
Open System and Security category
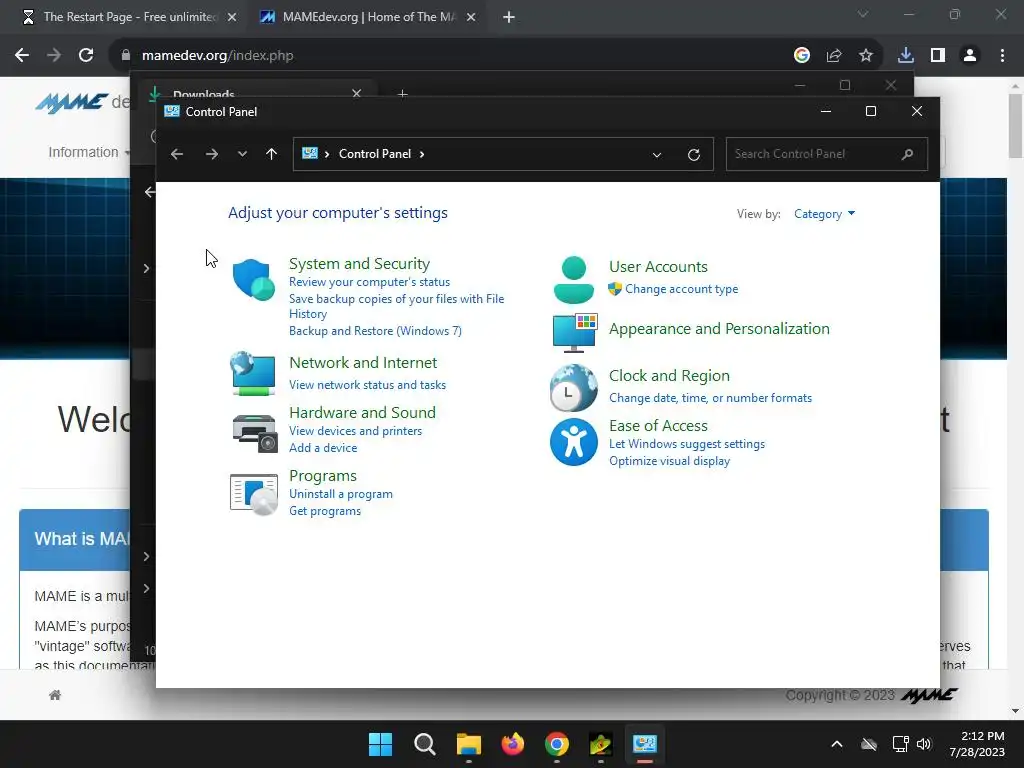(359, 264)
